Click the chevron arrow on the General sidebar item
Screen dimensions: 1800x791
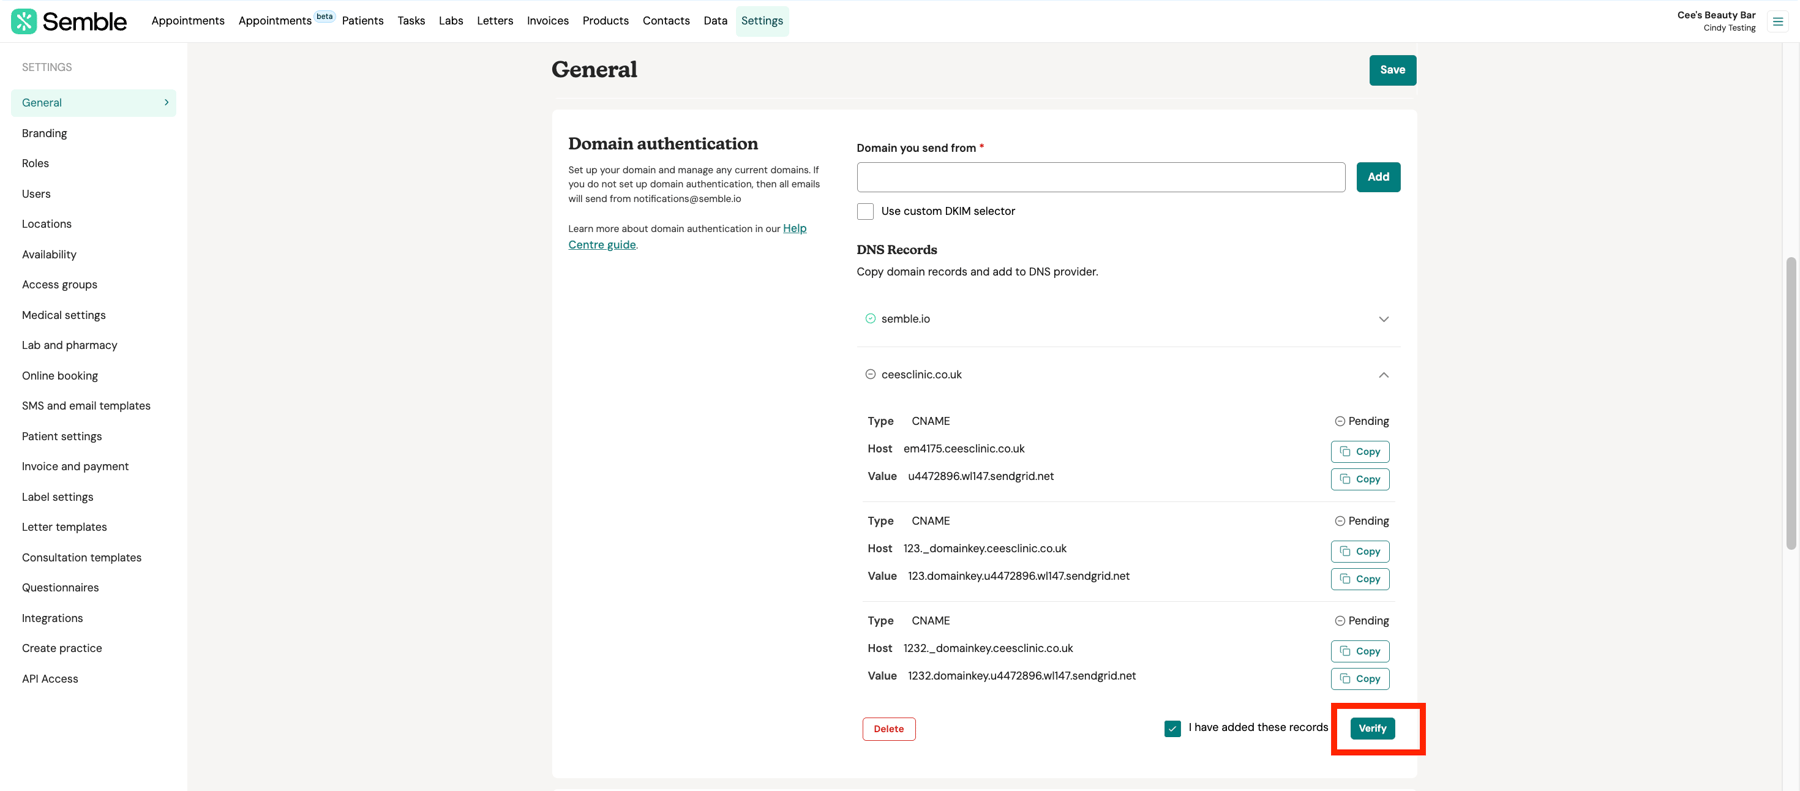[x=166, y=103]
